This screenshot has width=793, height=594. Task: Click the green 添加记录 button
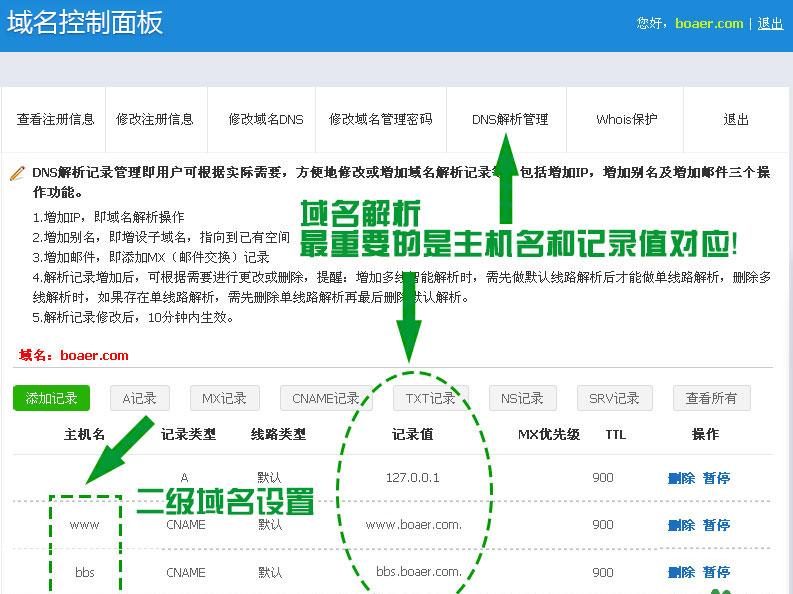52,398
